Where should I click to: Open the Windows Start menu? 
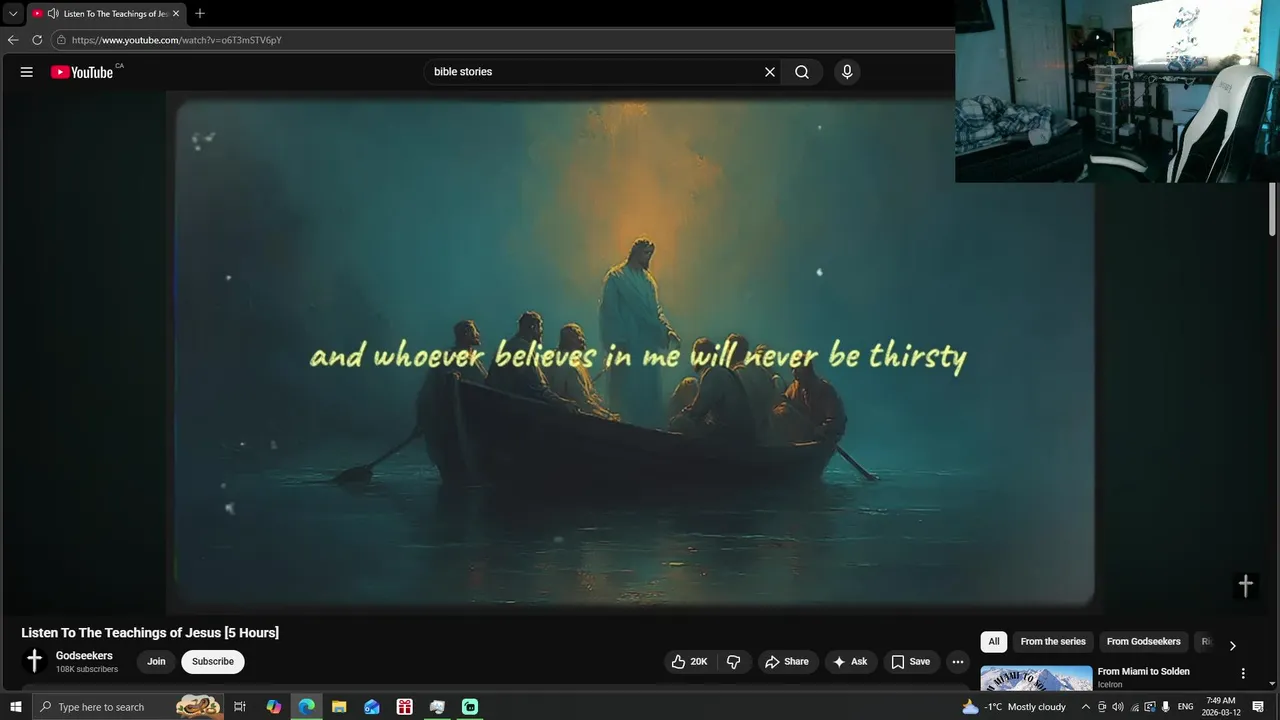[x=16, y=707]
